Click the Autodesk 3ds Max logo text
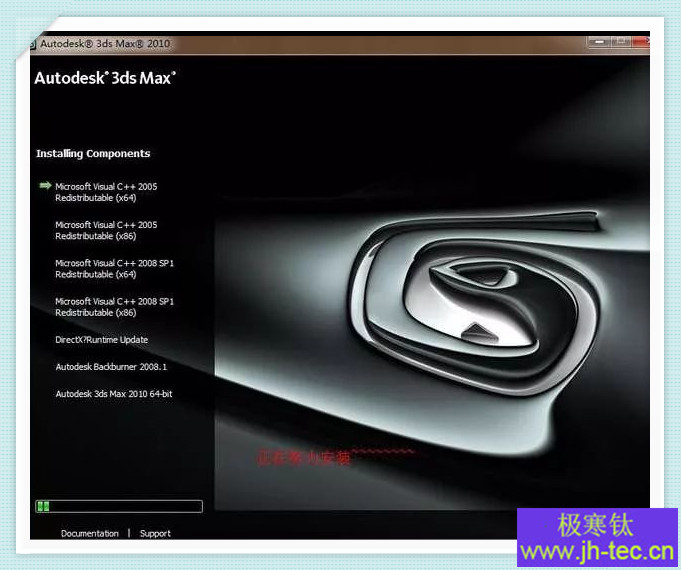Viewport: 681px width, 570px height. coord(105,78)
